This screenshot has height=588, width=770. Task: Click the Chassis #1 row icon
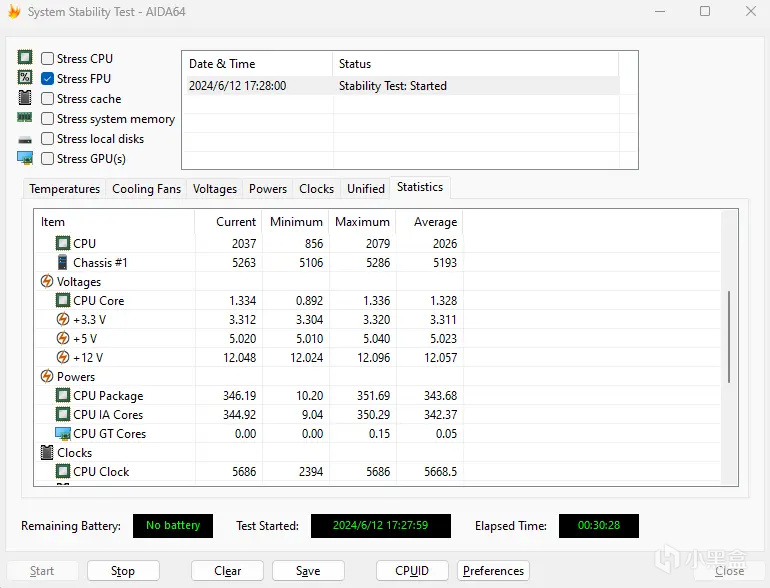point(62,262)
